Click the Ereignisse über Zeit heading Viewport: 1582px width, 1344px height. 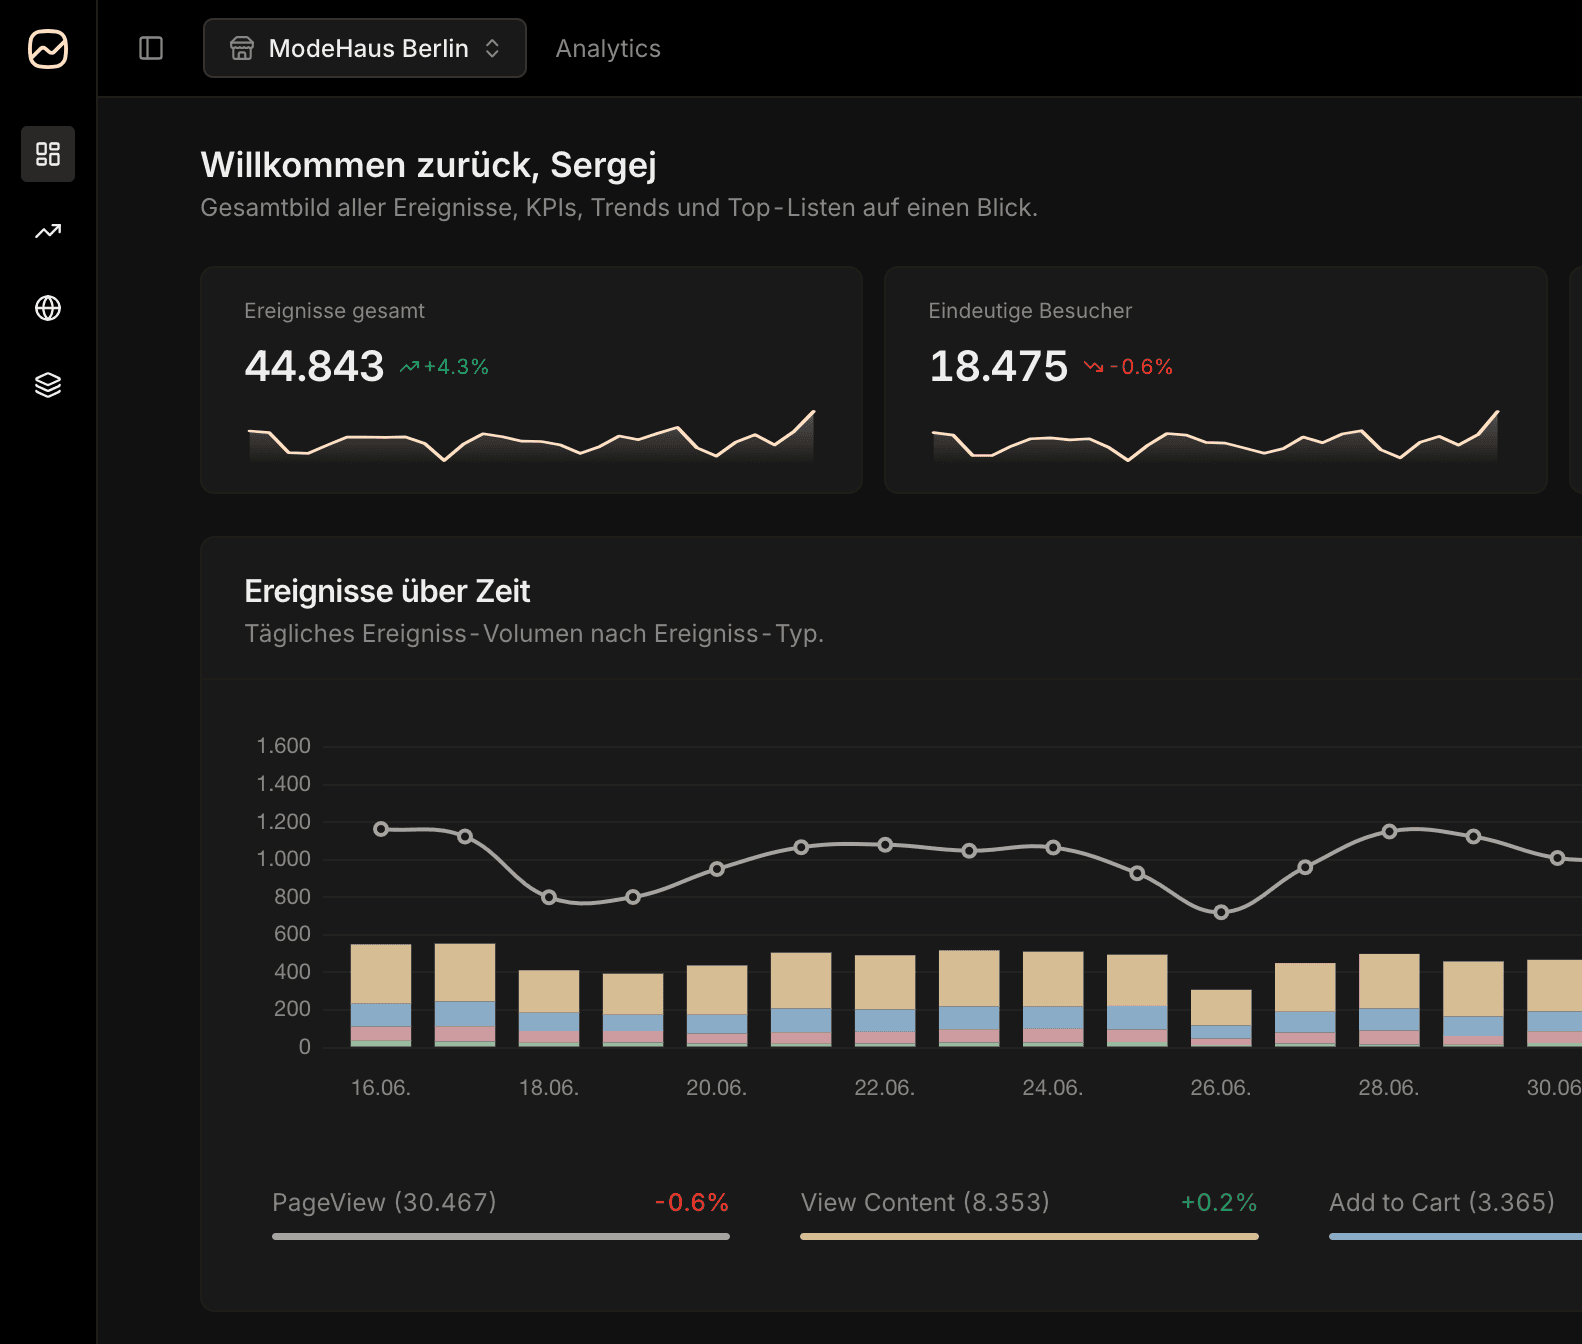387,591
